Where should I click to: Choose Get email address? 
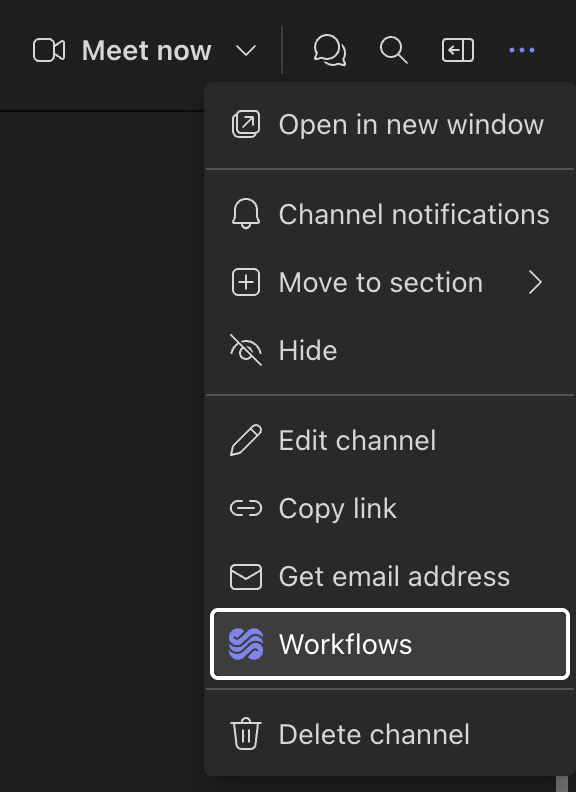(x=390, y=576)
